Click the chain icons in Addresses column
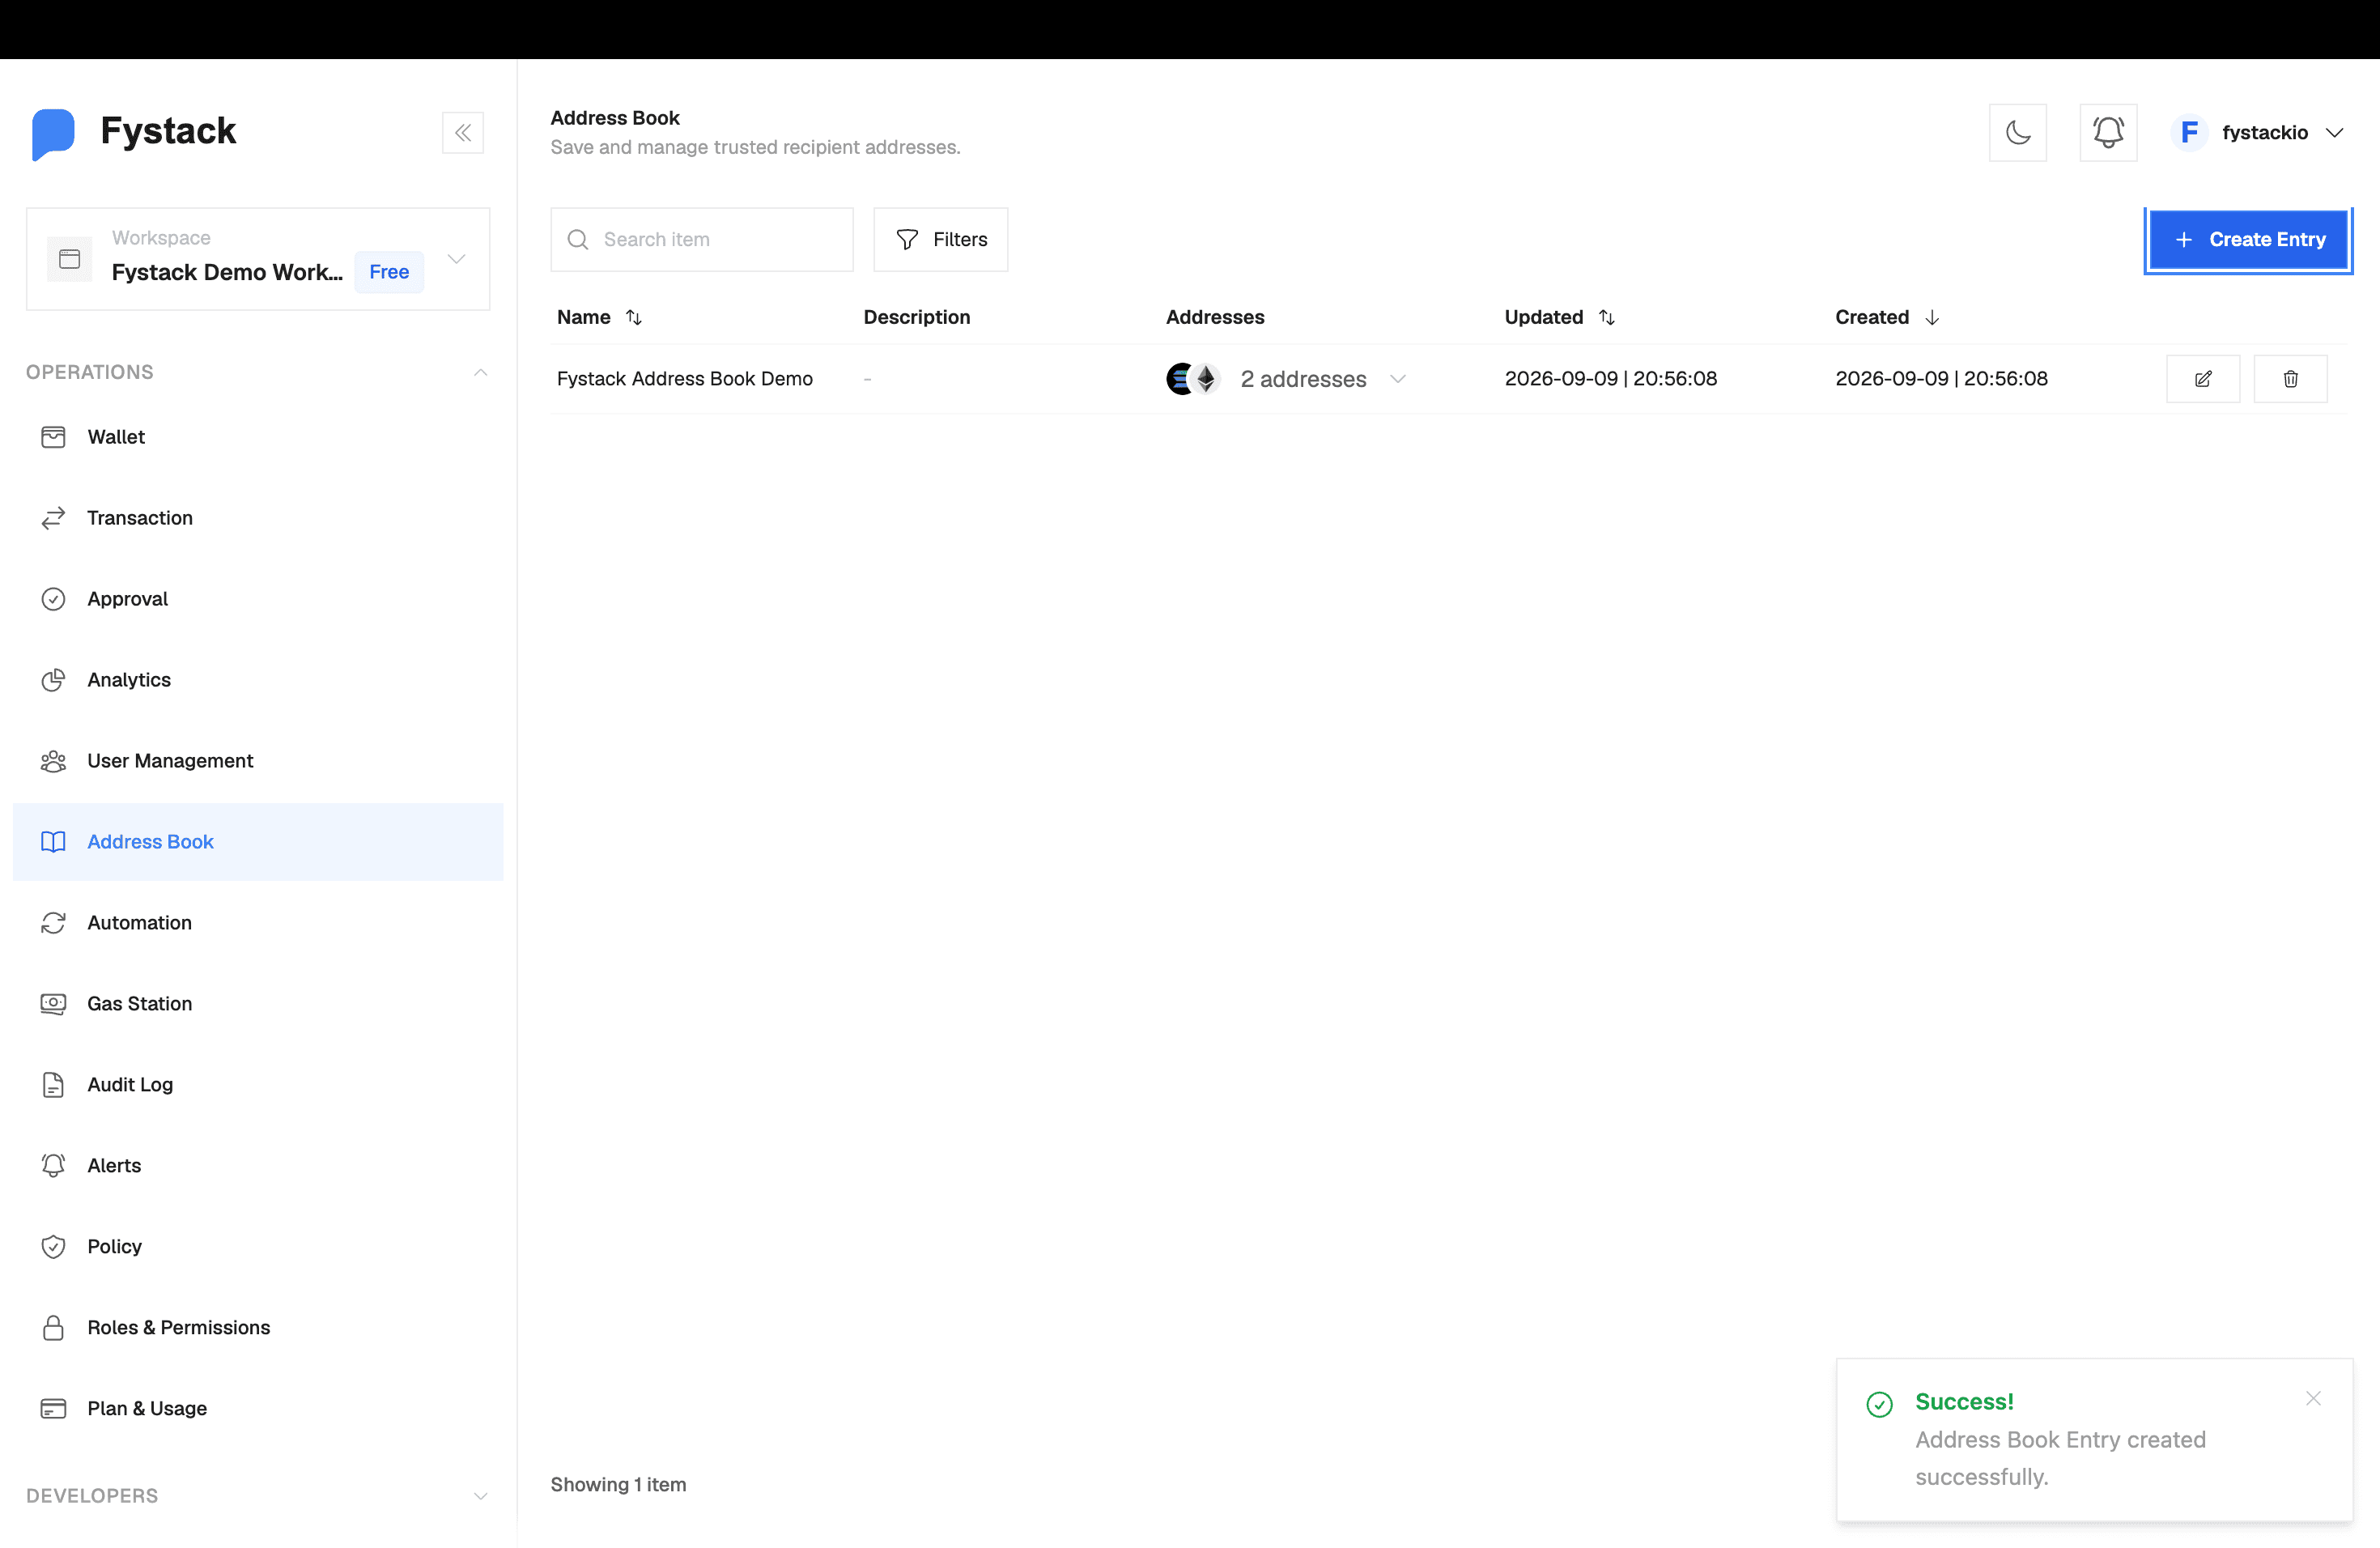The width and height of the screenshot is (2380, 1548). click(1193, 379)
